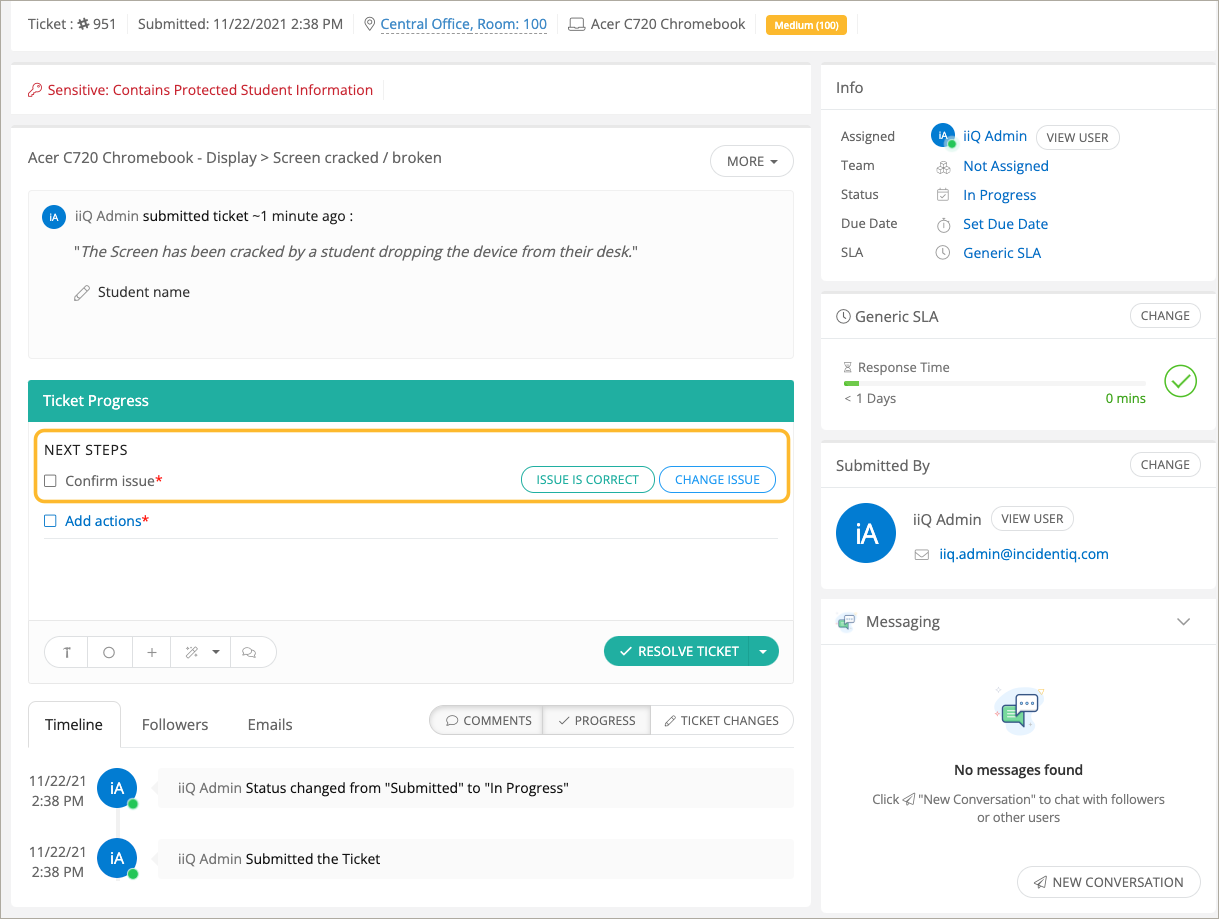Open the Resolve Ticket dropdown arrow
Viewport: 1219px width, 919px height.
point(764,651)
